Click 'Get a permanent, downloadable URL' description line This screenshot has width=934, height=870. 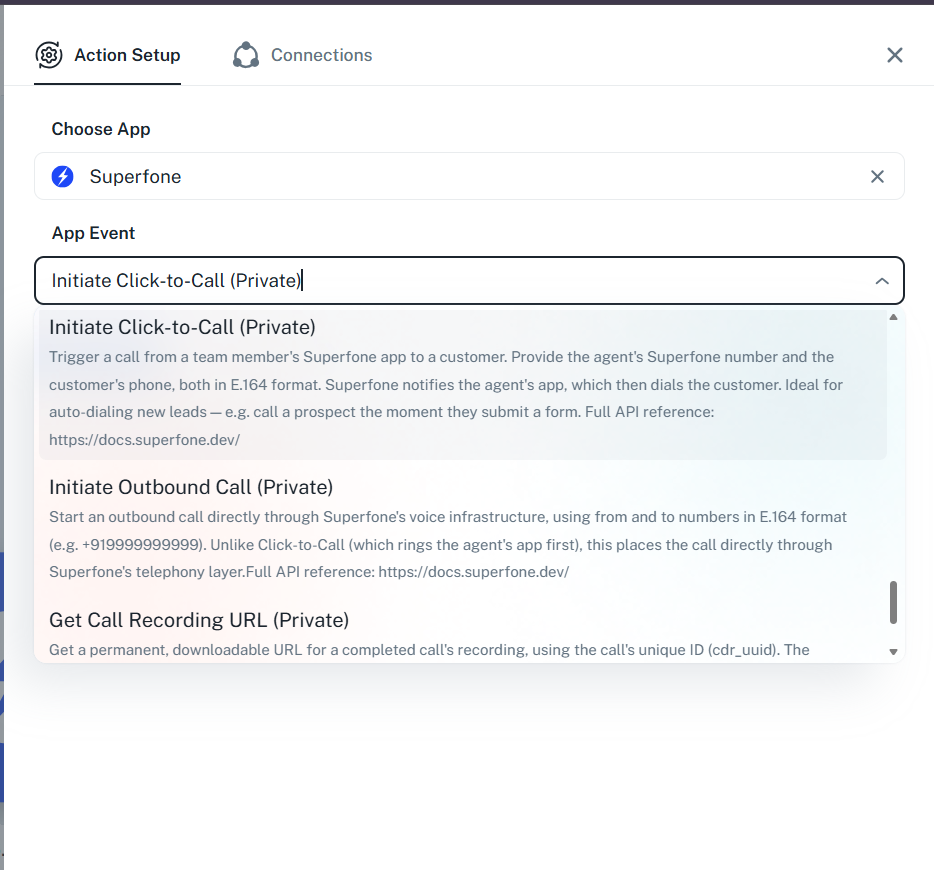429,650
